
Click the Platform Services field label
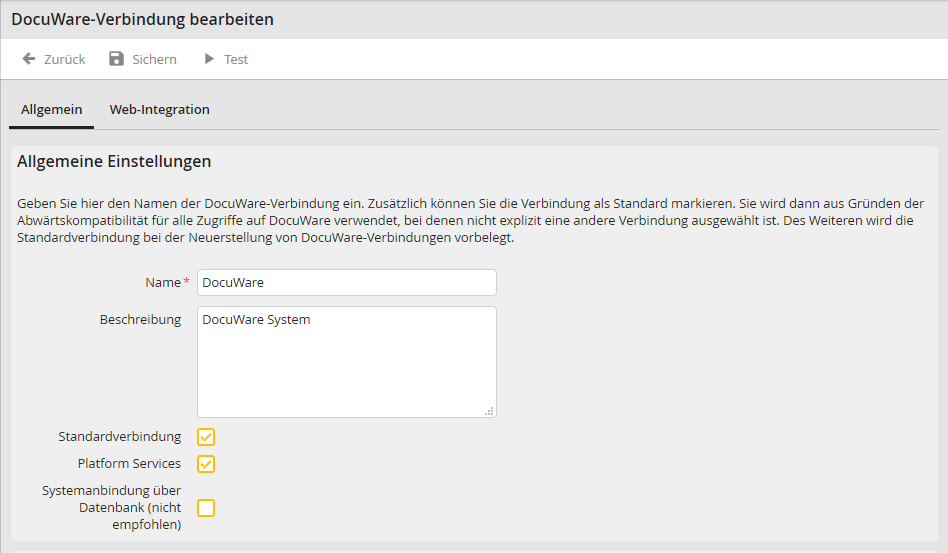click(x=129, y=464)
